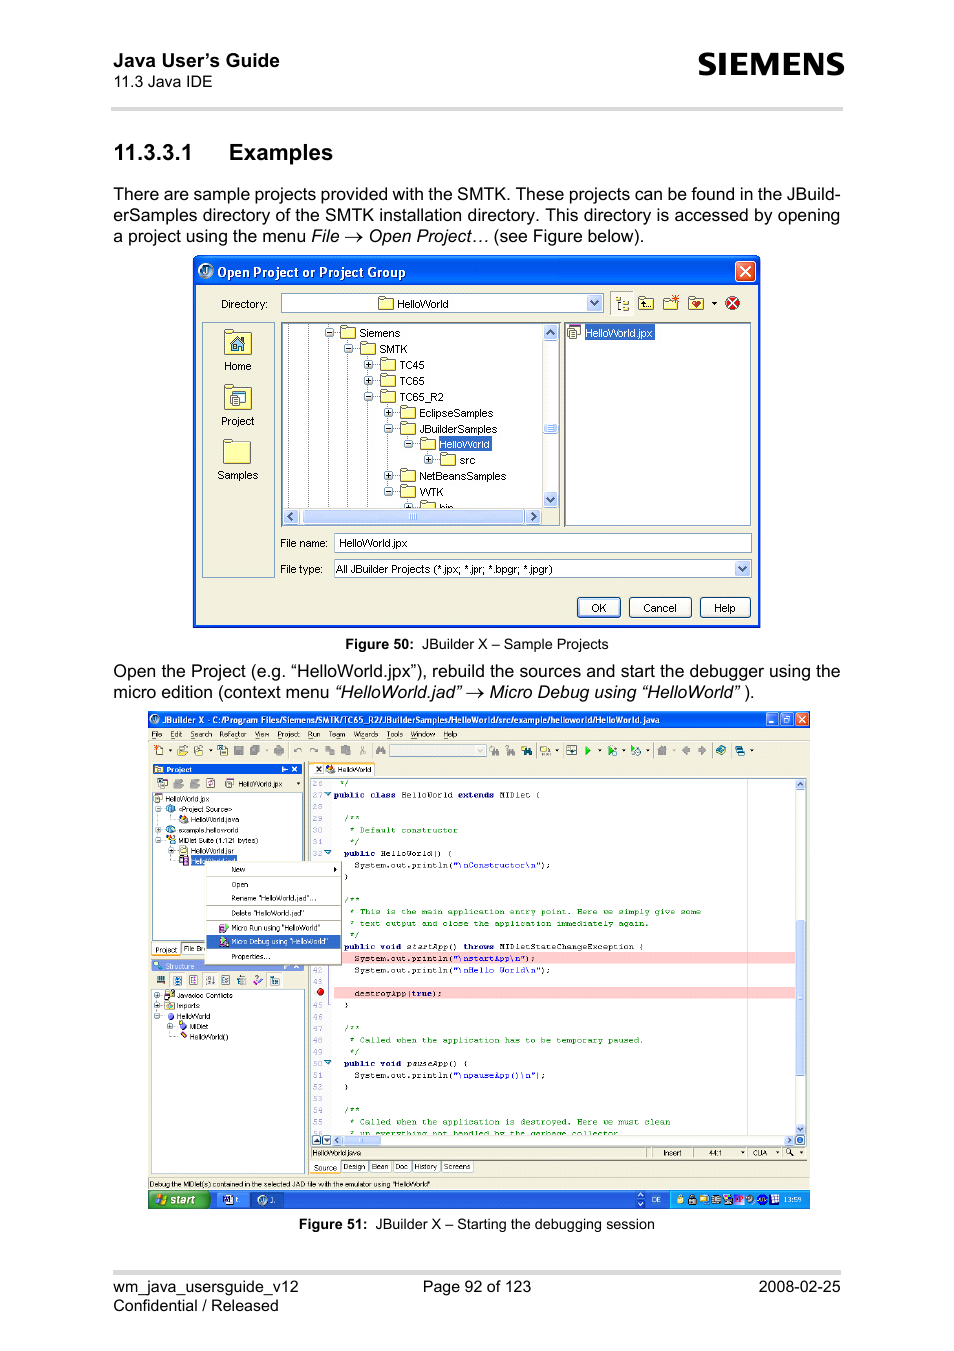
Task: Switch to the Source tab below the editor
Action: (x=326, y=1167)
